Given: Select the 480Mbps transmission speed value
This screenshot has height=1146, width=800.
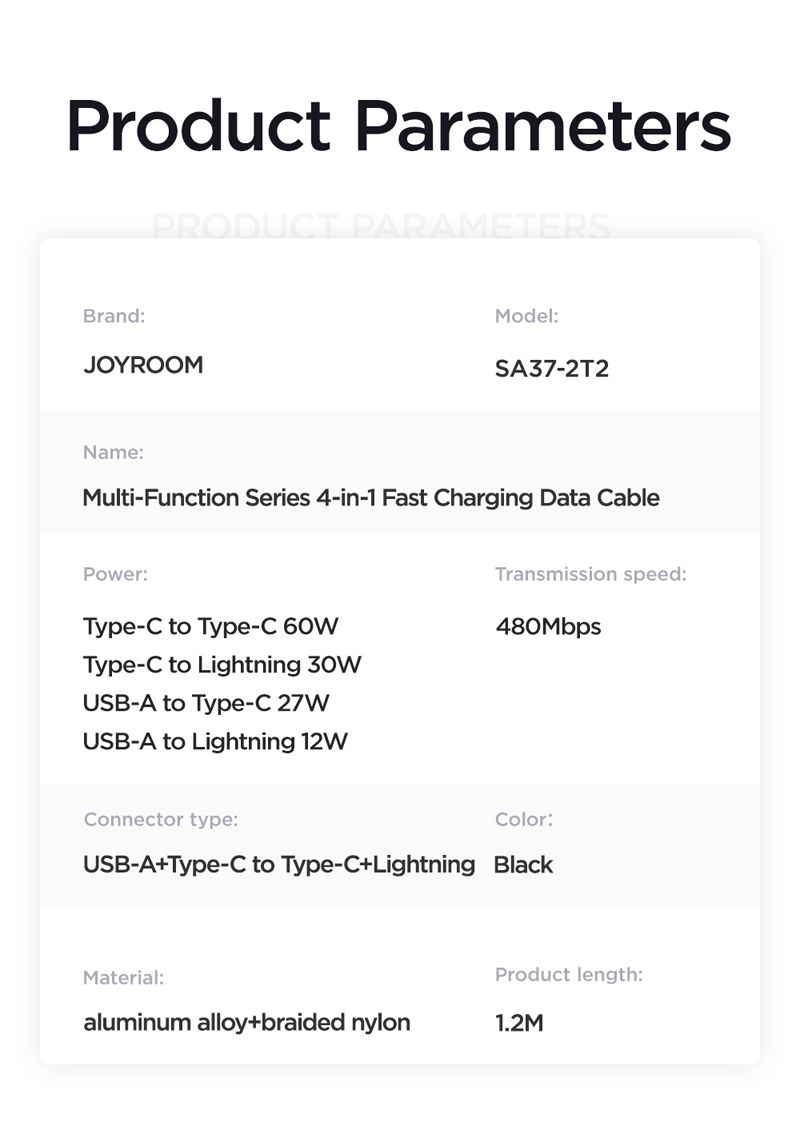Looking at the screenshot, I should (x=548, y=627).
